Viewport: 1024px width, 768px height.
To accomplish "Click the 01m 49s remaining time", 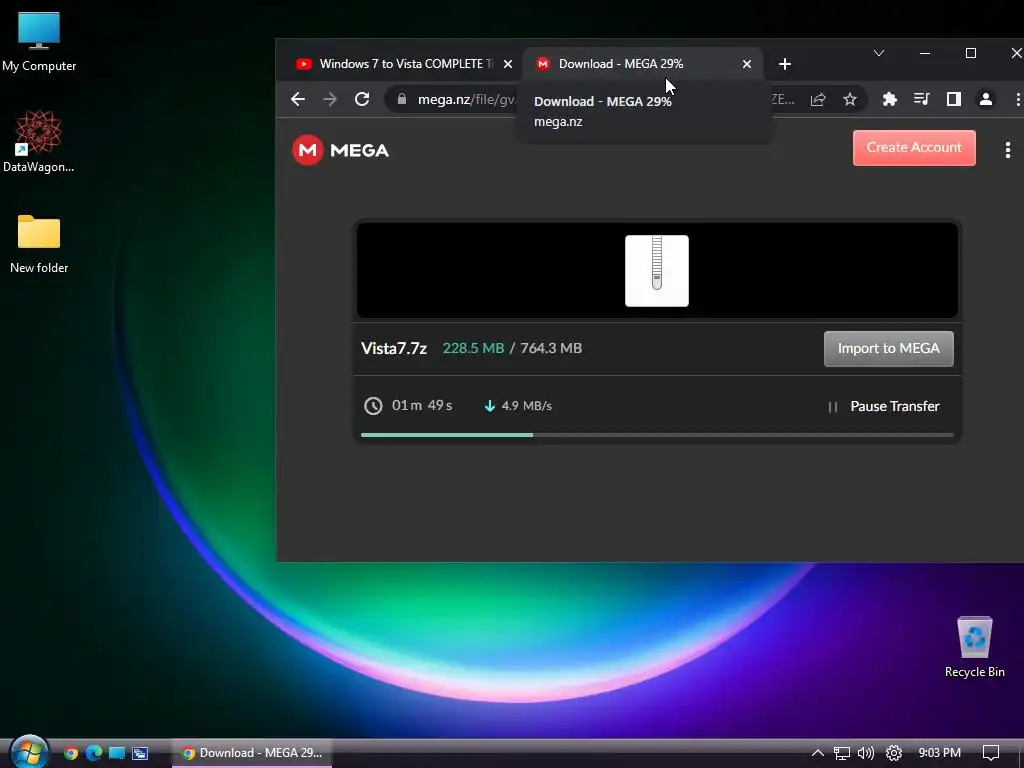I will [x=422, y=406].
